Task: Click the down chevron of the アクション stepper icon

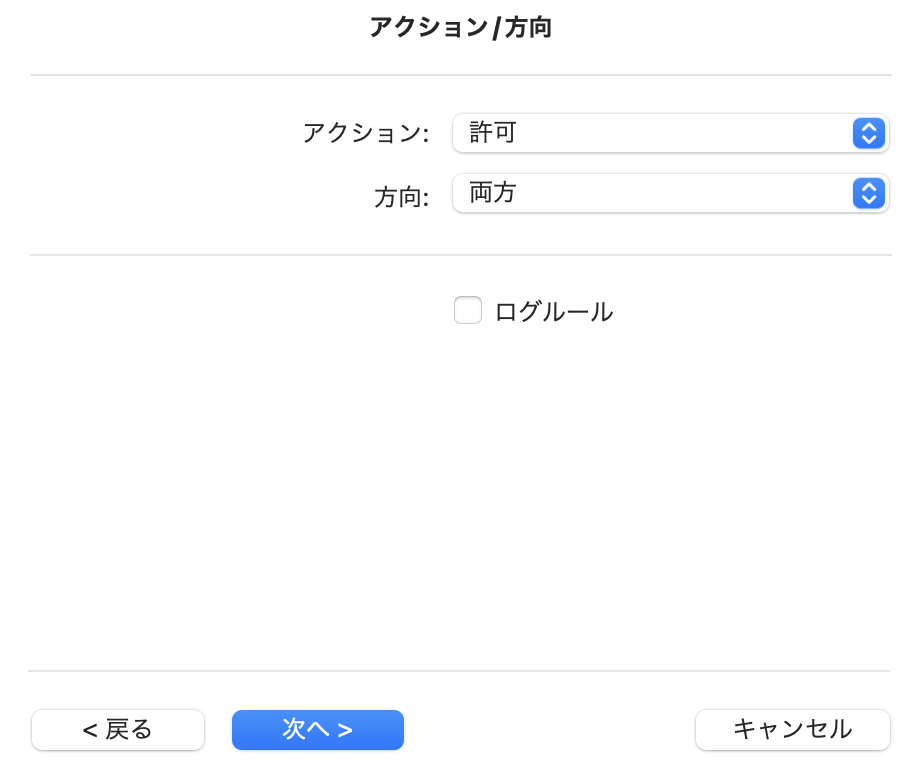Action: tap(869, 140)
